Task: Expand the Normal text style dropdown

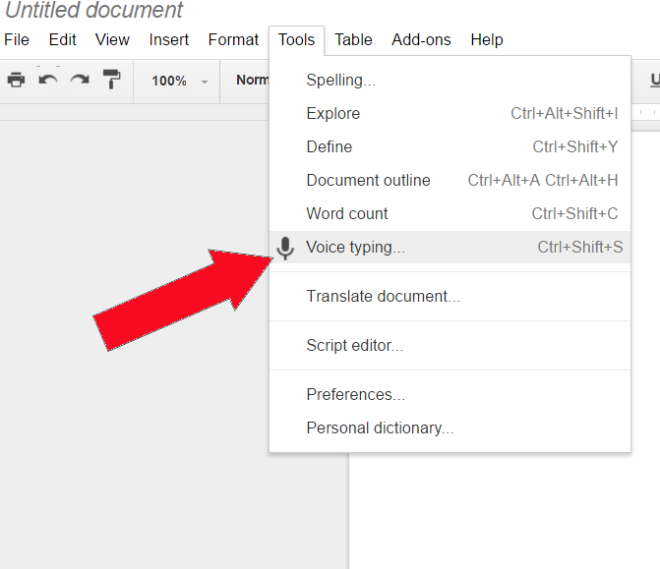Action: (x=252, y=80)
